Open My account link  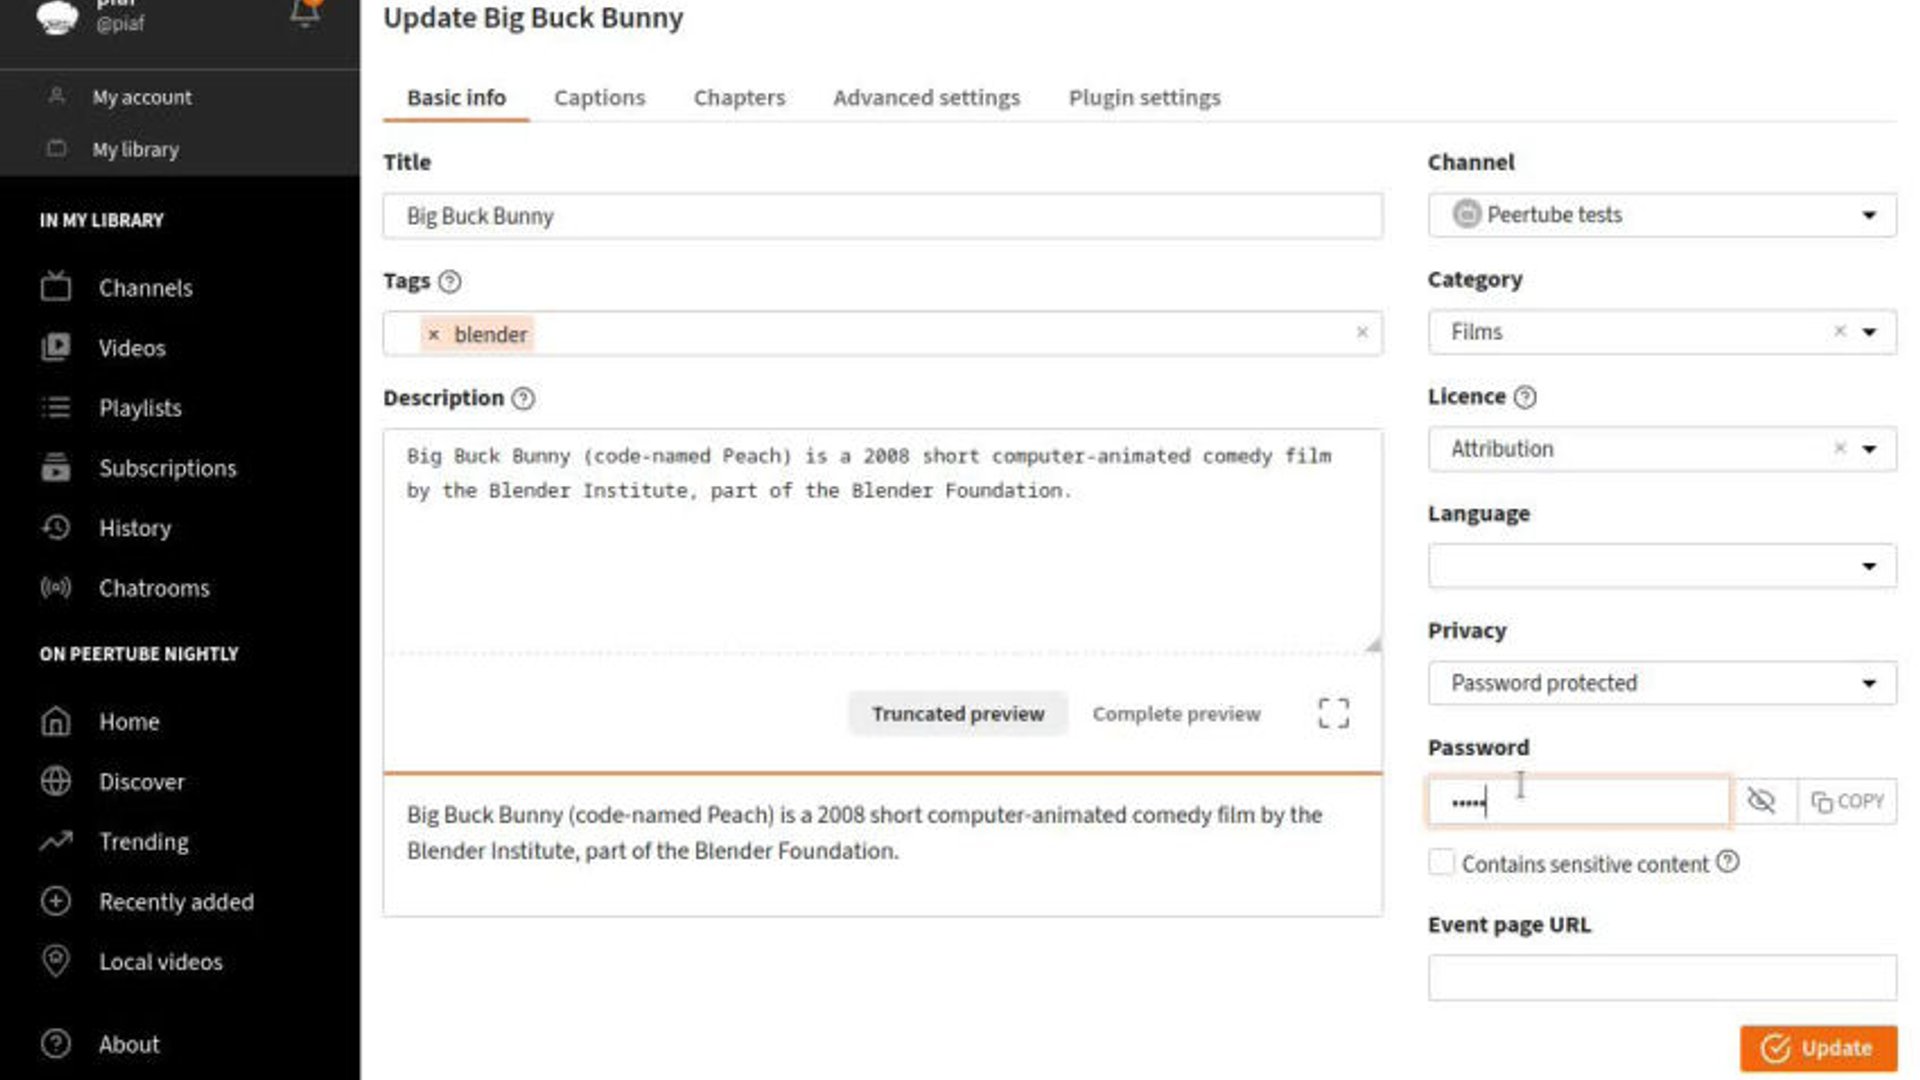coord(142,97)
